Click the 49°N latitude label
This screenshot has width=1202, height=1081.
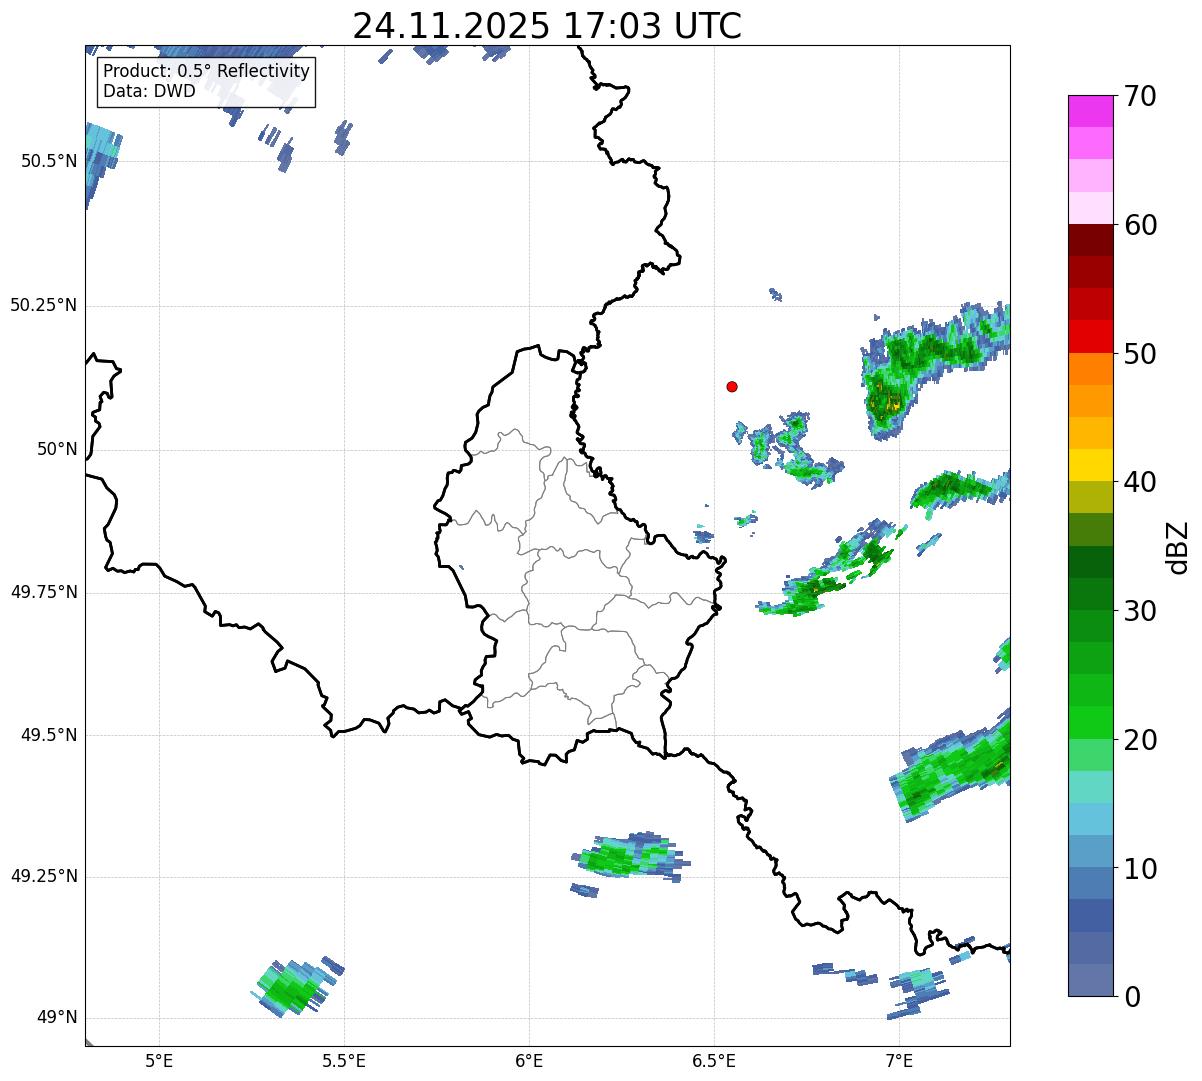(x=57, y=1018)
